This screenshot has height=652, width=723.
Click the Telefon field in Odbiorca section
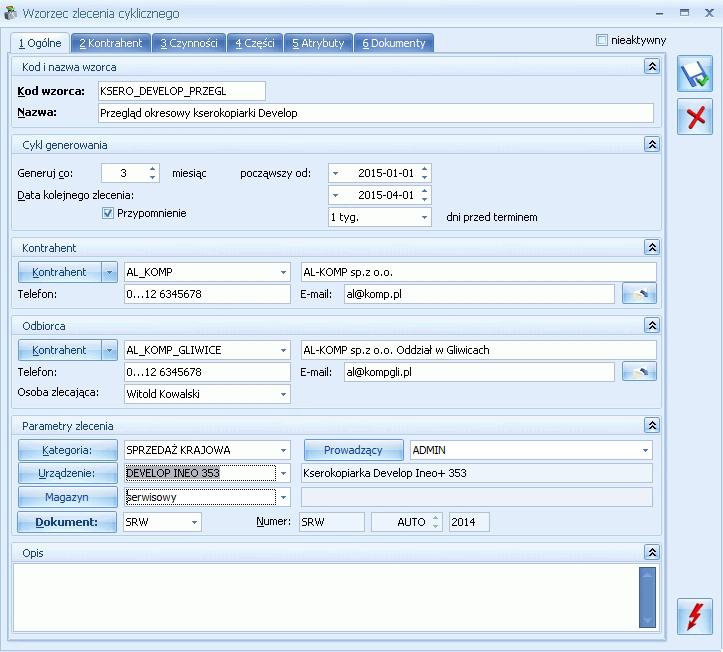tap(207, 372)
